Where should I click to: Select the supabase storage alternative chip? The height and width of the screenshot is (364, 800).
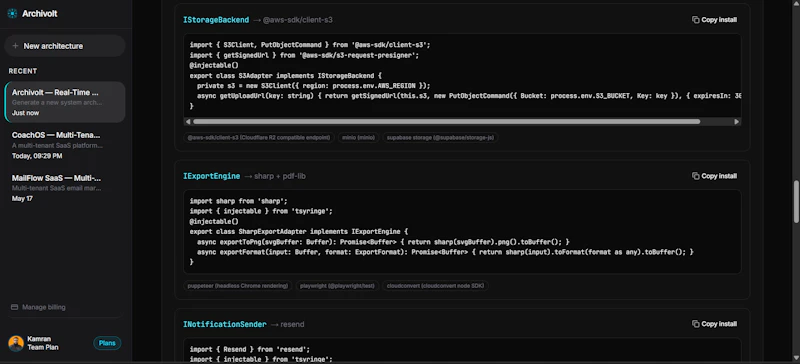(440, 137)
